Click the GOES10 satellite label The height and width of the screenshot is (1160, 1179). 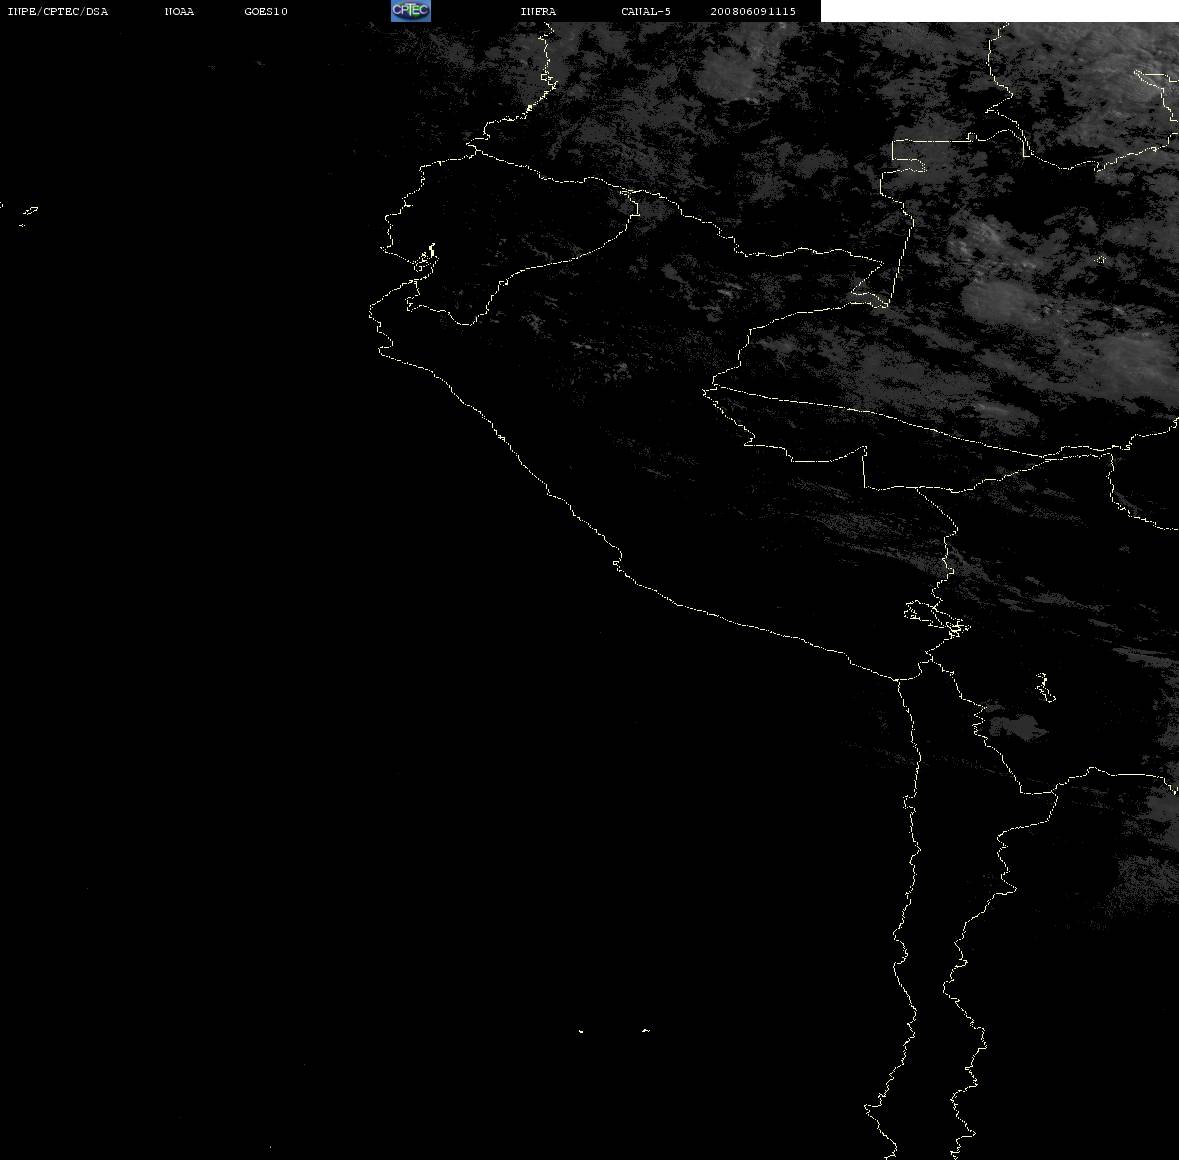tap(266, 11)
